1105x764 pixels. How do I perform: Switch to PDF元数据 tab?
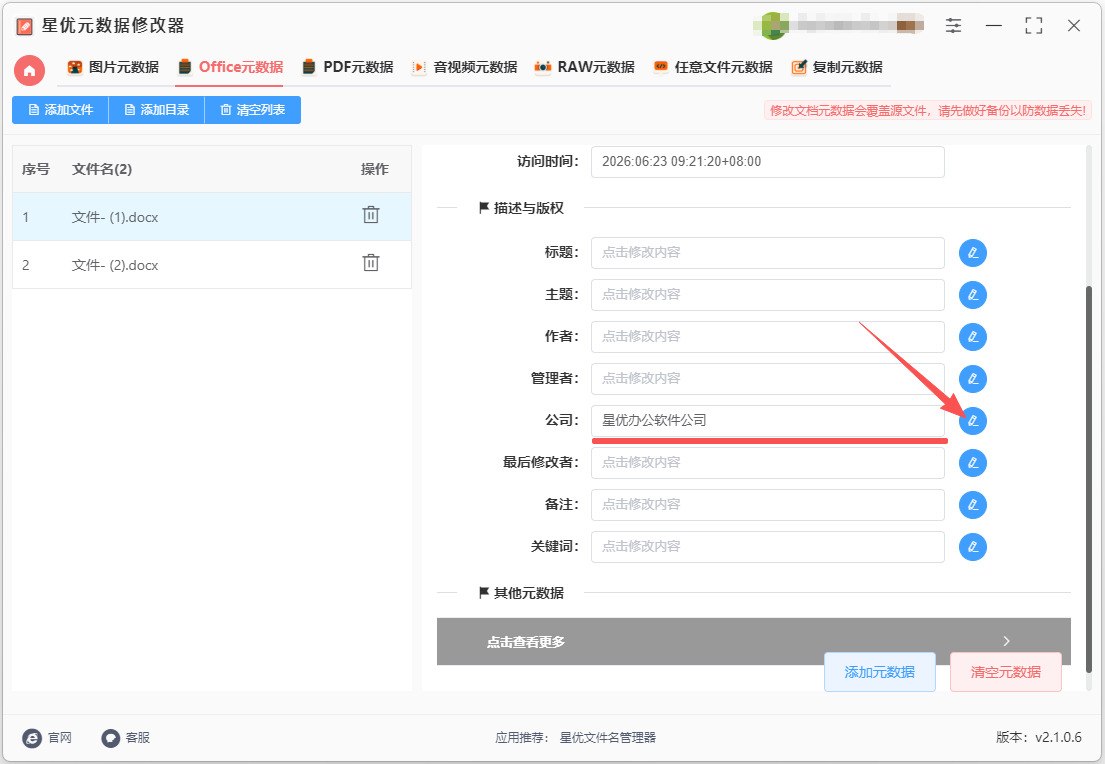[347, 68]
